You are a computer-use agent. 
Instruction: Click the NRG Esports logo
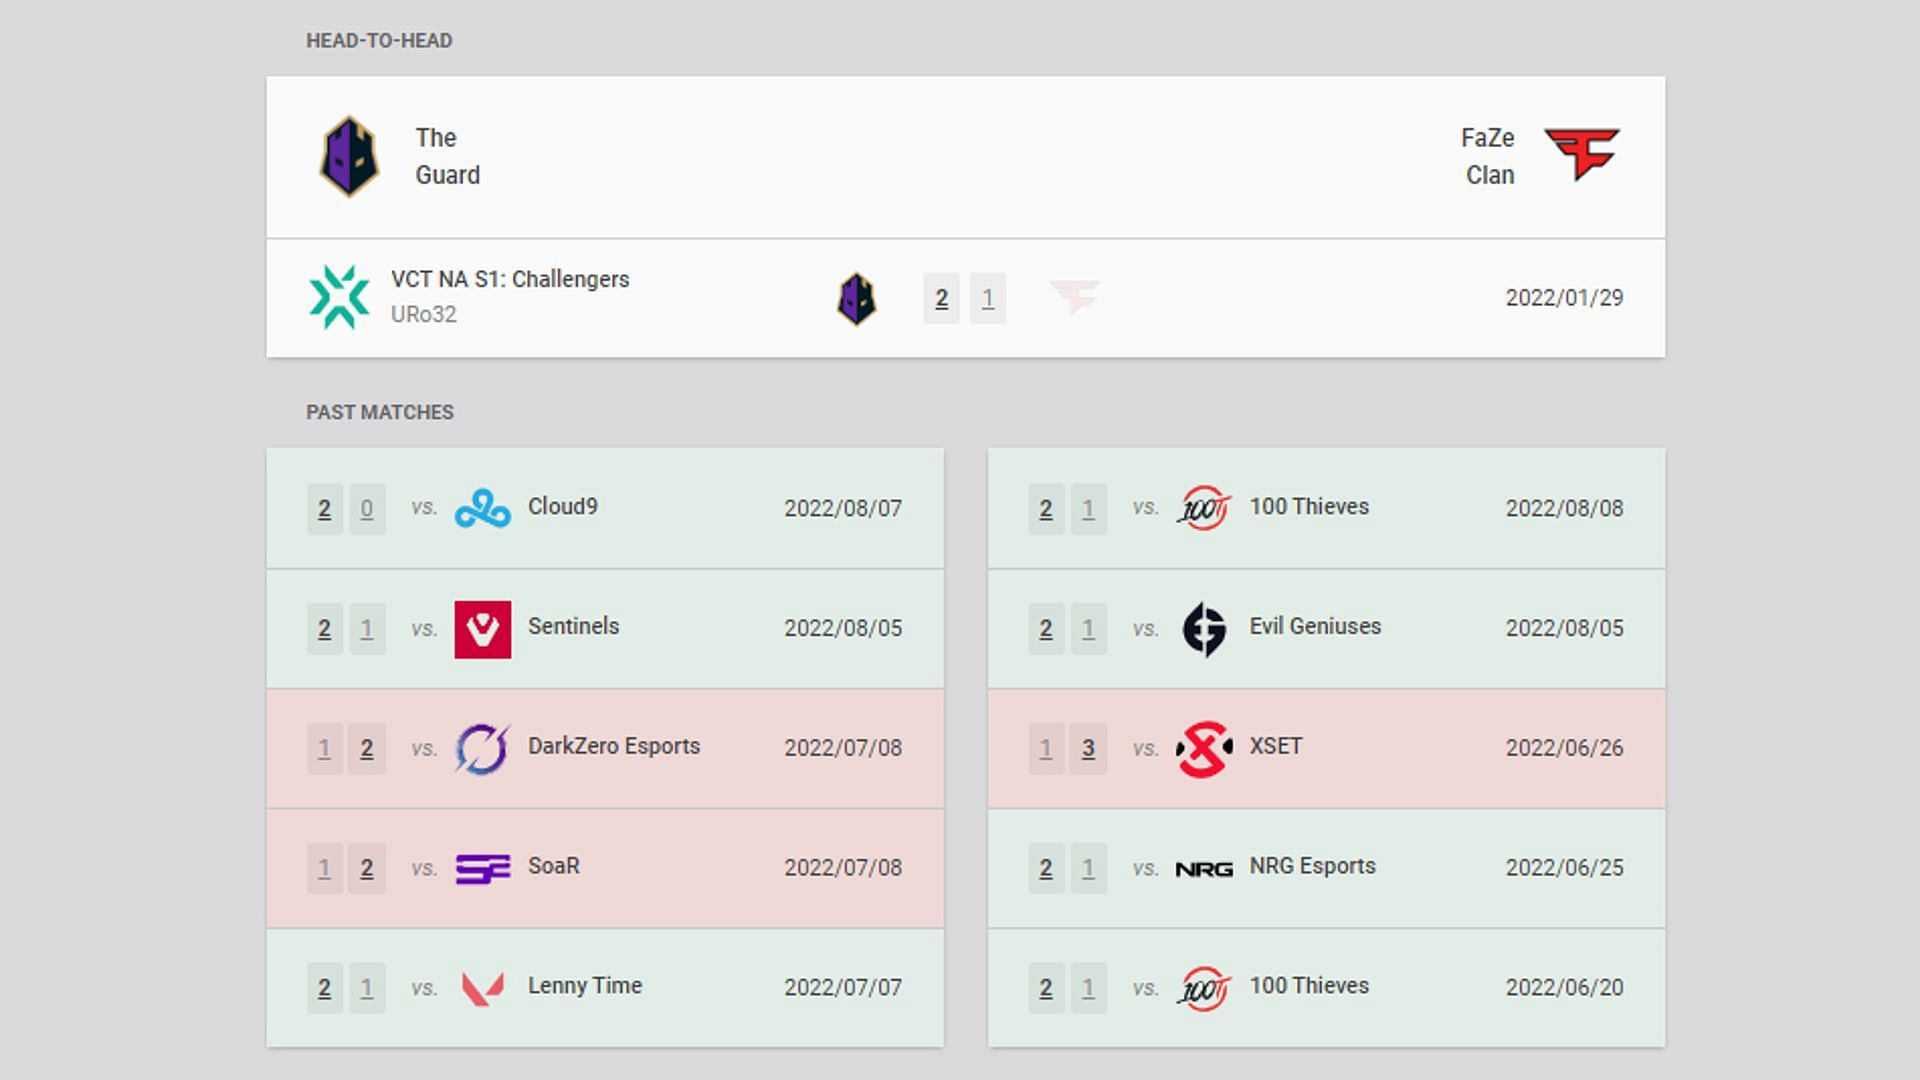[1204, 869]
